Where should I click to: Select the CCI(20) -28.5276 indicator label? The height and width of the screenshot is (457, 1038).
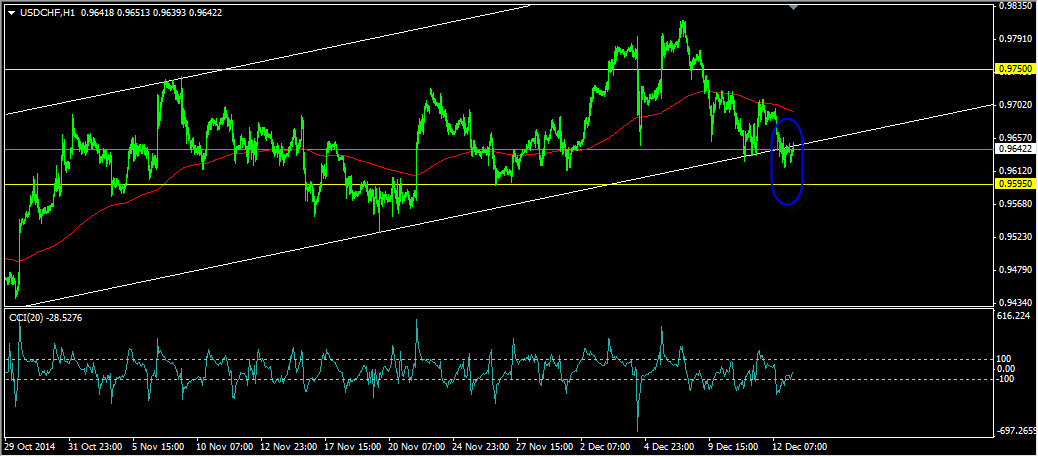pos(46,318)
